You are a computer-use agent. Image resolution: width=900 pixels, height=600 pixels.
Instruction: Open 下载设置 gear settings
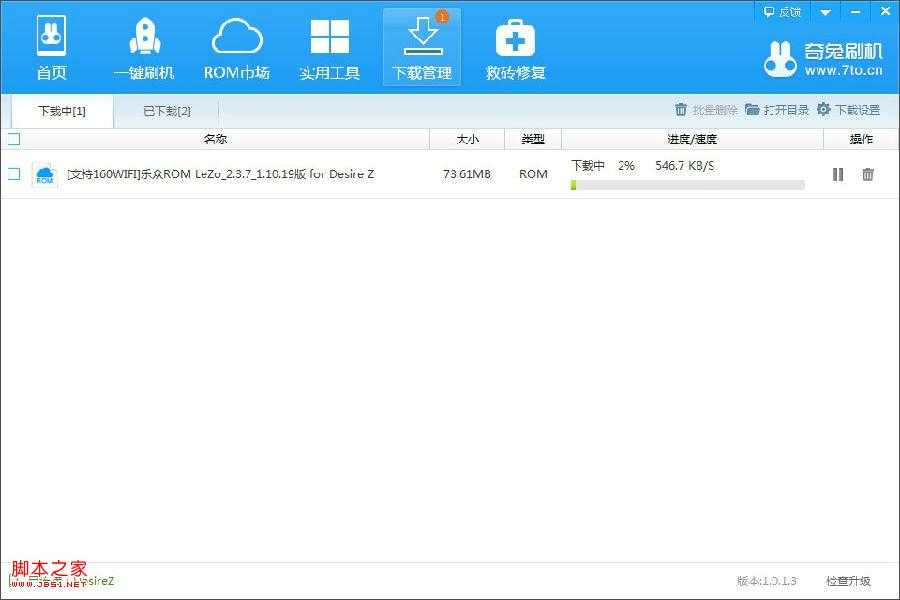pyautogui.click(x=848, y=110)
